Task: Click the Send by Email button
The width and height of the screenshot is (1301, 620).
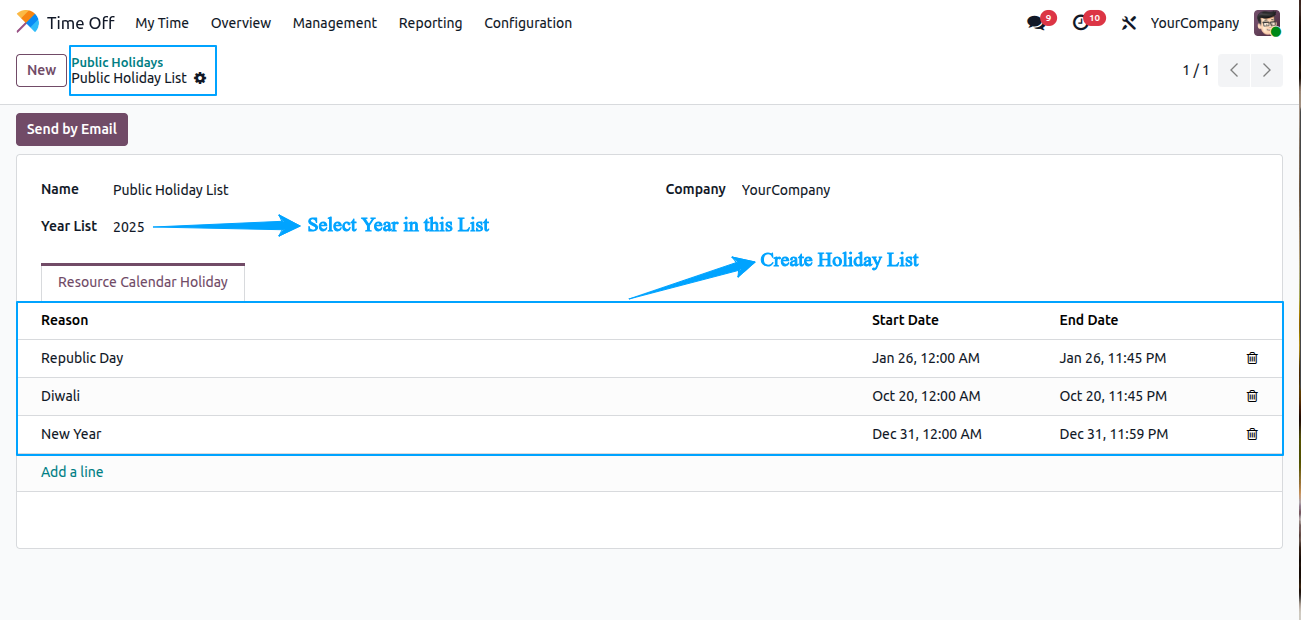Action: (72, 129)
